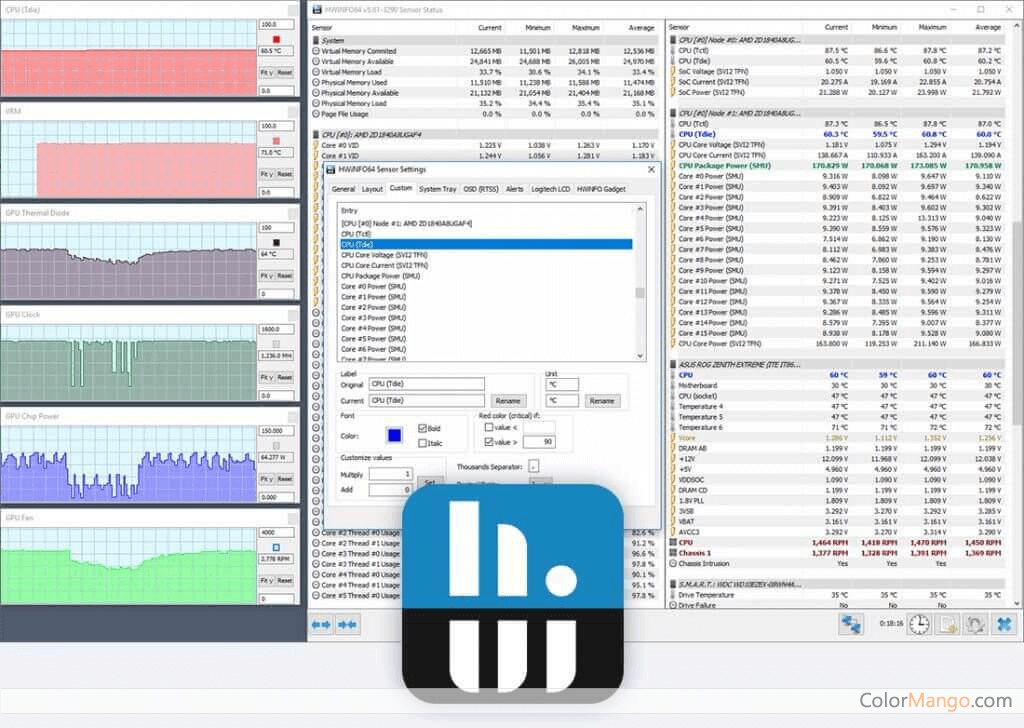Start logging with the log file icon
This screenshot has height=728, width=1024.
[x=947, y=625]
